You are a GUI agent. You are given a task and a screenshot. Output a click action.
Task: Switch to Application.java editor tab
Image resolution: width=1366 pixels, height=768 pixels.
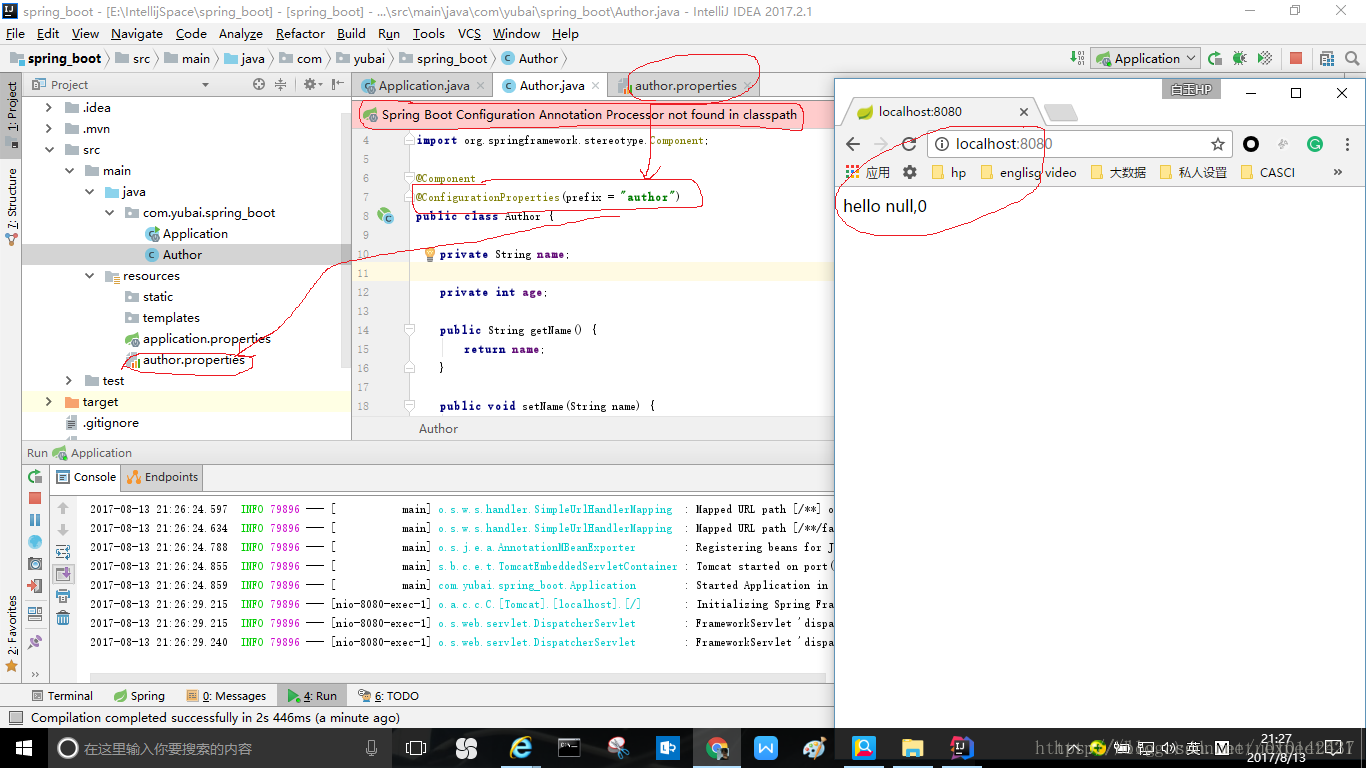423,86
